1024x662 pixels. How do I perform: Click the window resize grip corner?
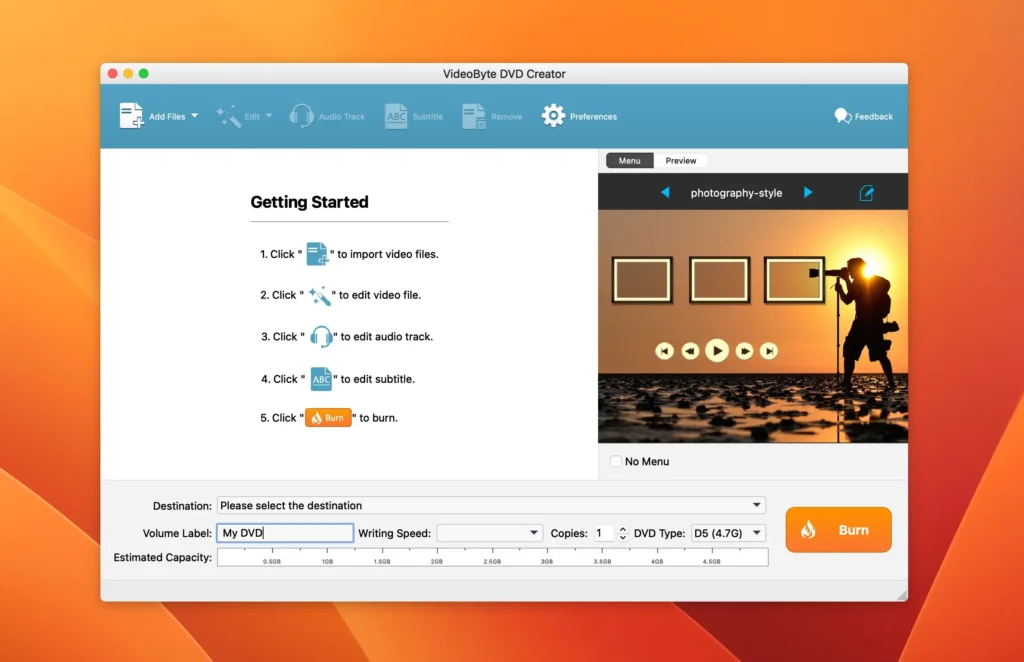coord(902,595)
